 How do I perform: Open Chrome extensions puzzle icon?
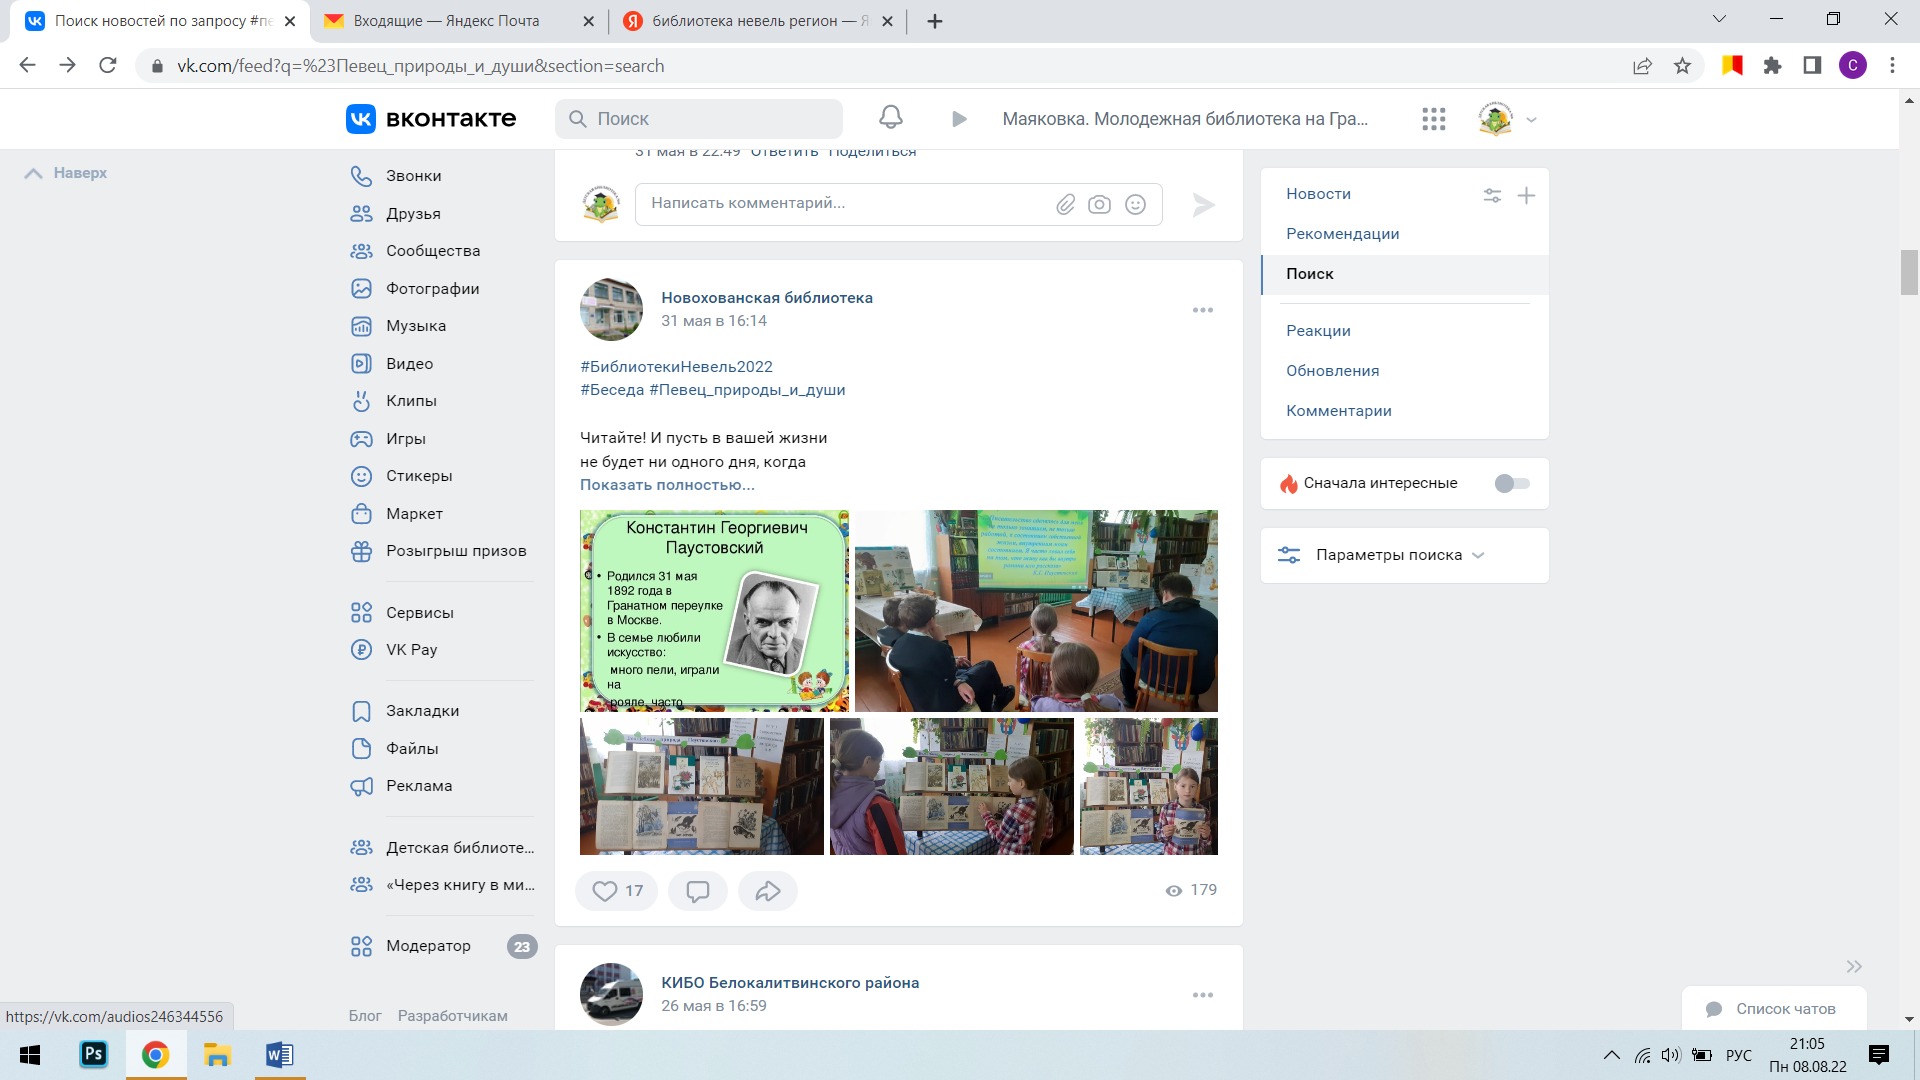coord(1772,66)
